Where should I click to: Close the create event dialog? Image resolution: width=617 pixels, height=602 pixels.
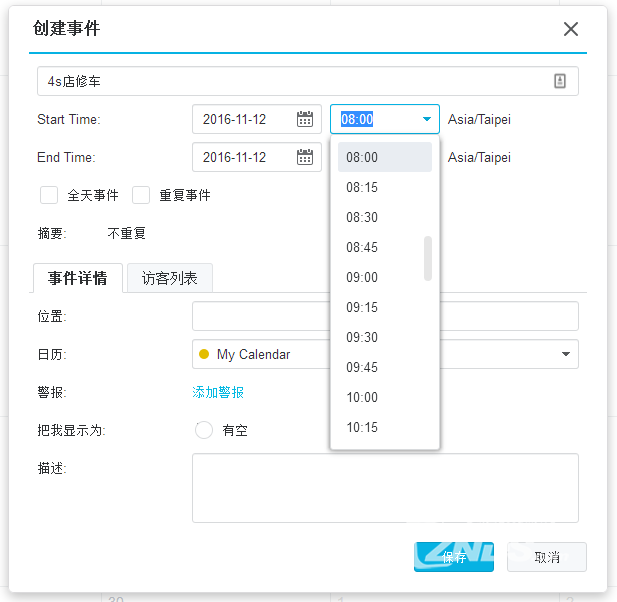pyautogui.click(x=571, y=29)
